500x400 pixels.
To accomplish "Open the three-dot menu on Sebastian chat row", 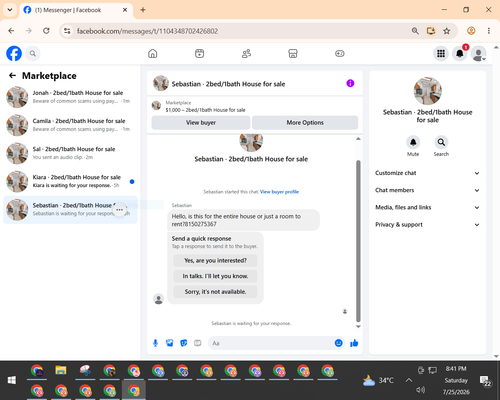I will pyautogui.click(x=120, y=210).
